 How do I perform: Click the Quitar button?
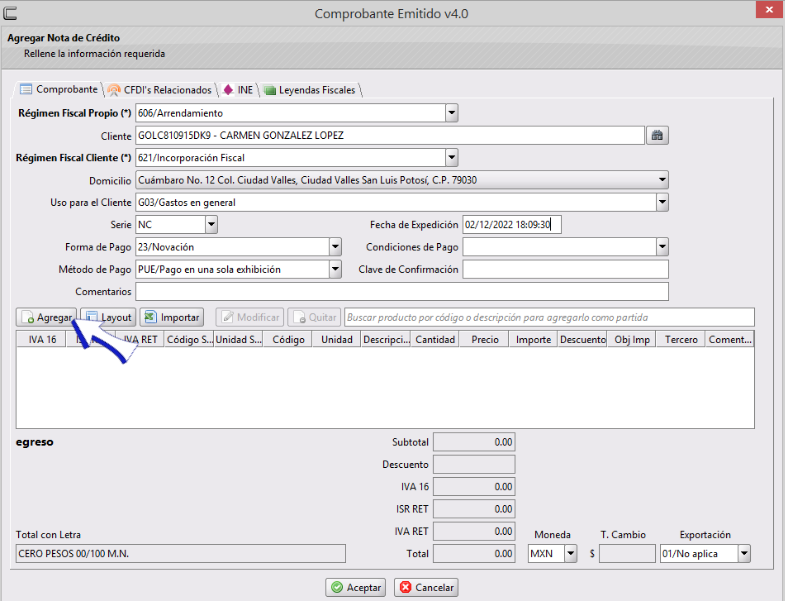pos(314,318)
